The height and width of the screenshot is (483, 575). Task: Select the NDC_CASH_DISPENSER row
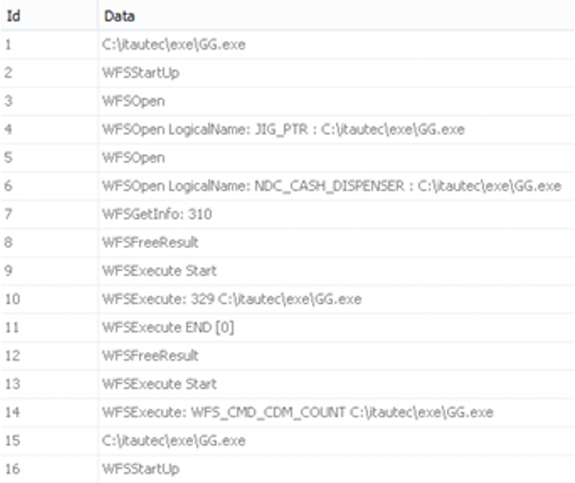click(x=288, y=186)
